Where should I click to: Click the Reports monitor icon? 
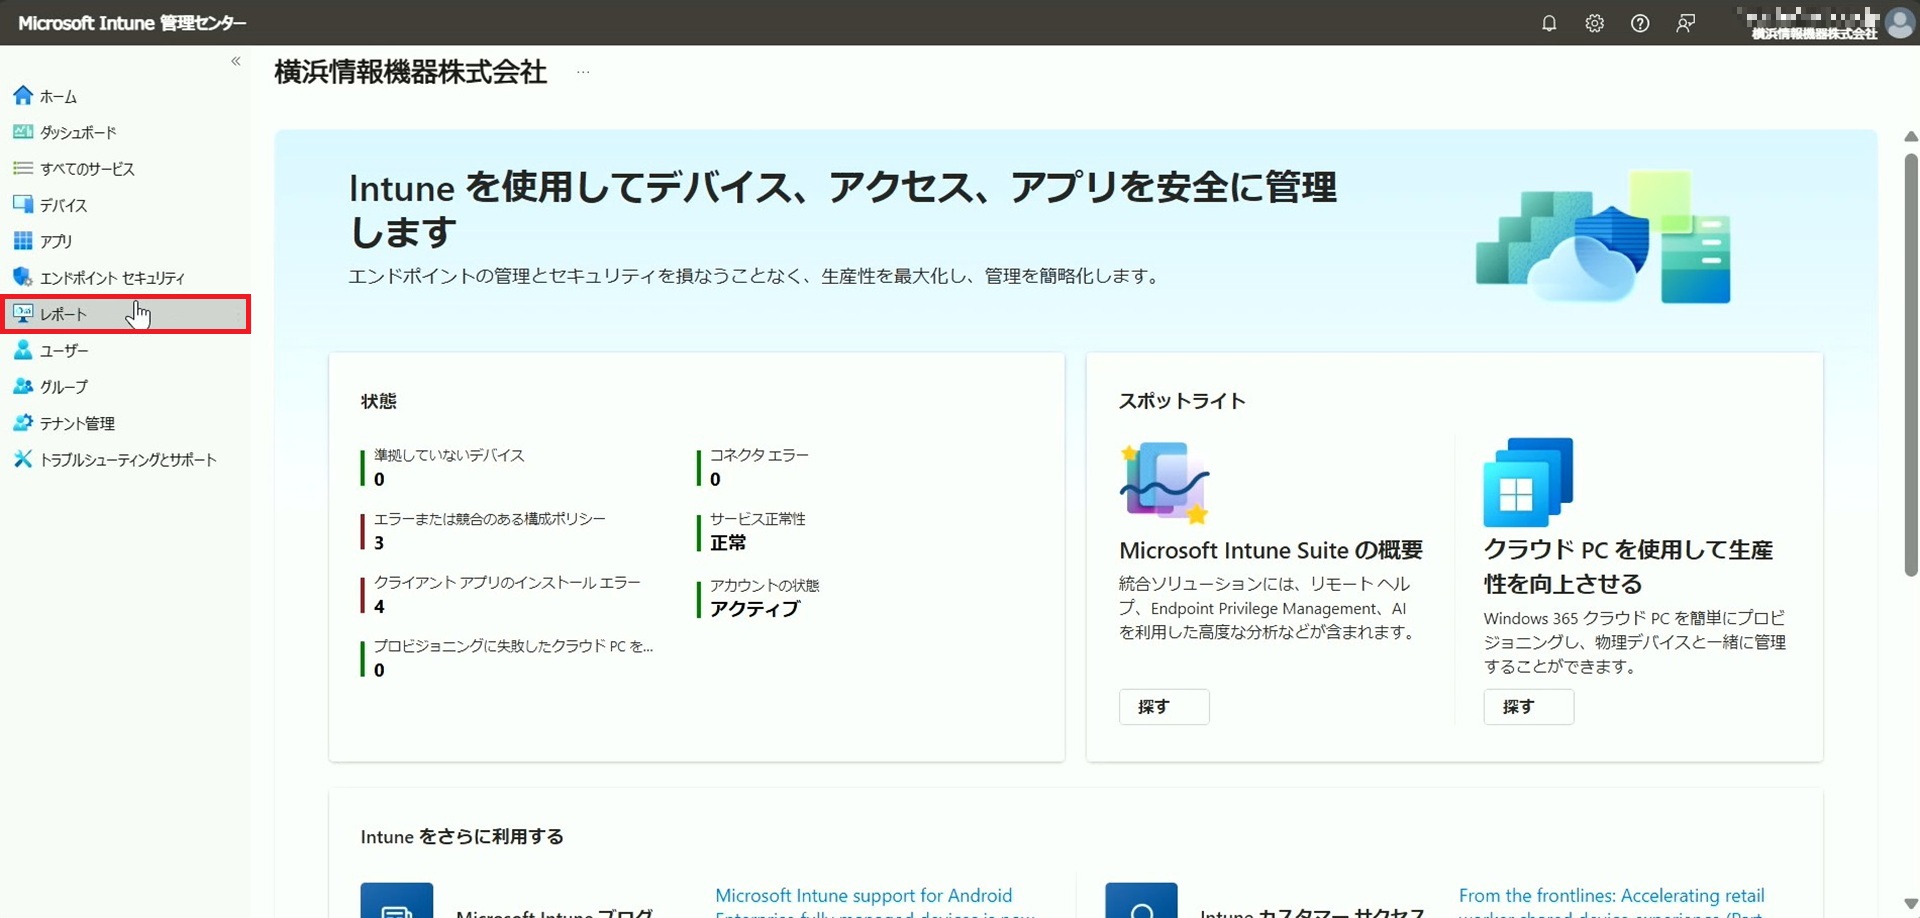click(23, 313)
